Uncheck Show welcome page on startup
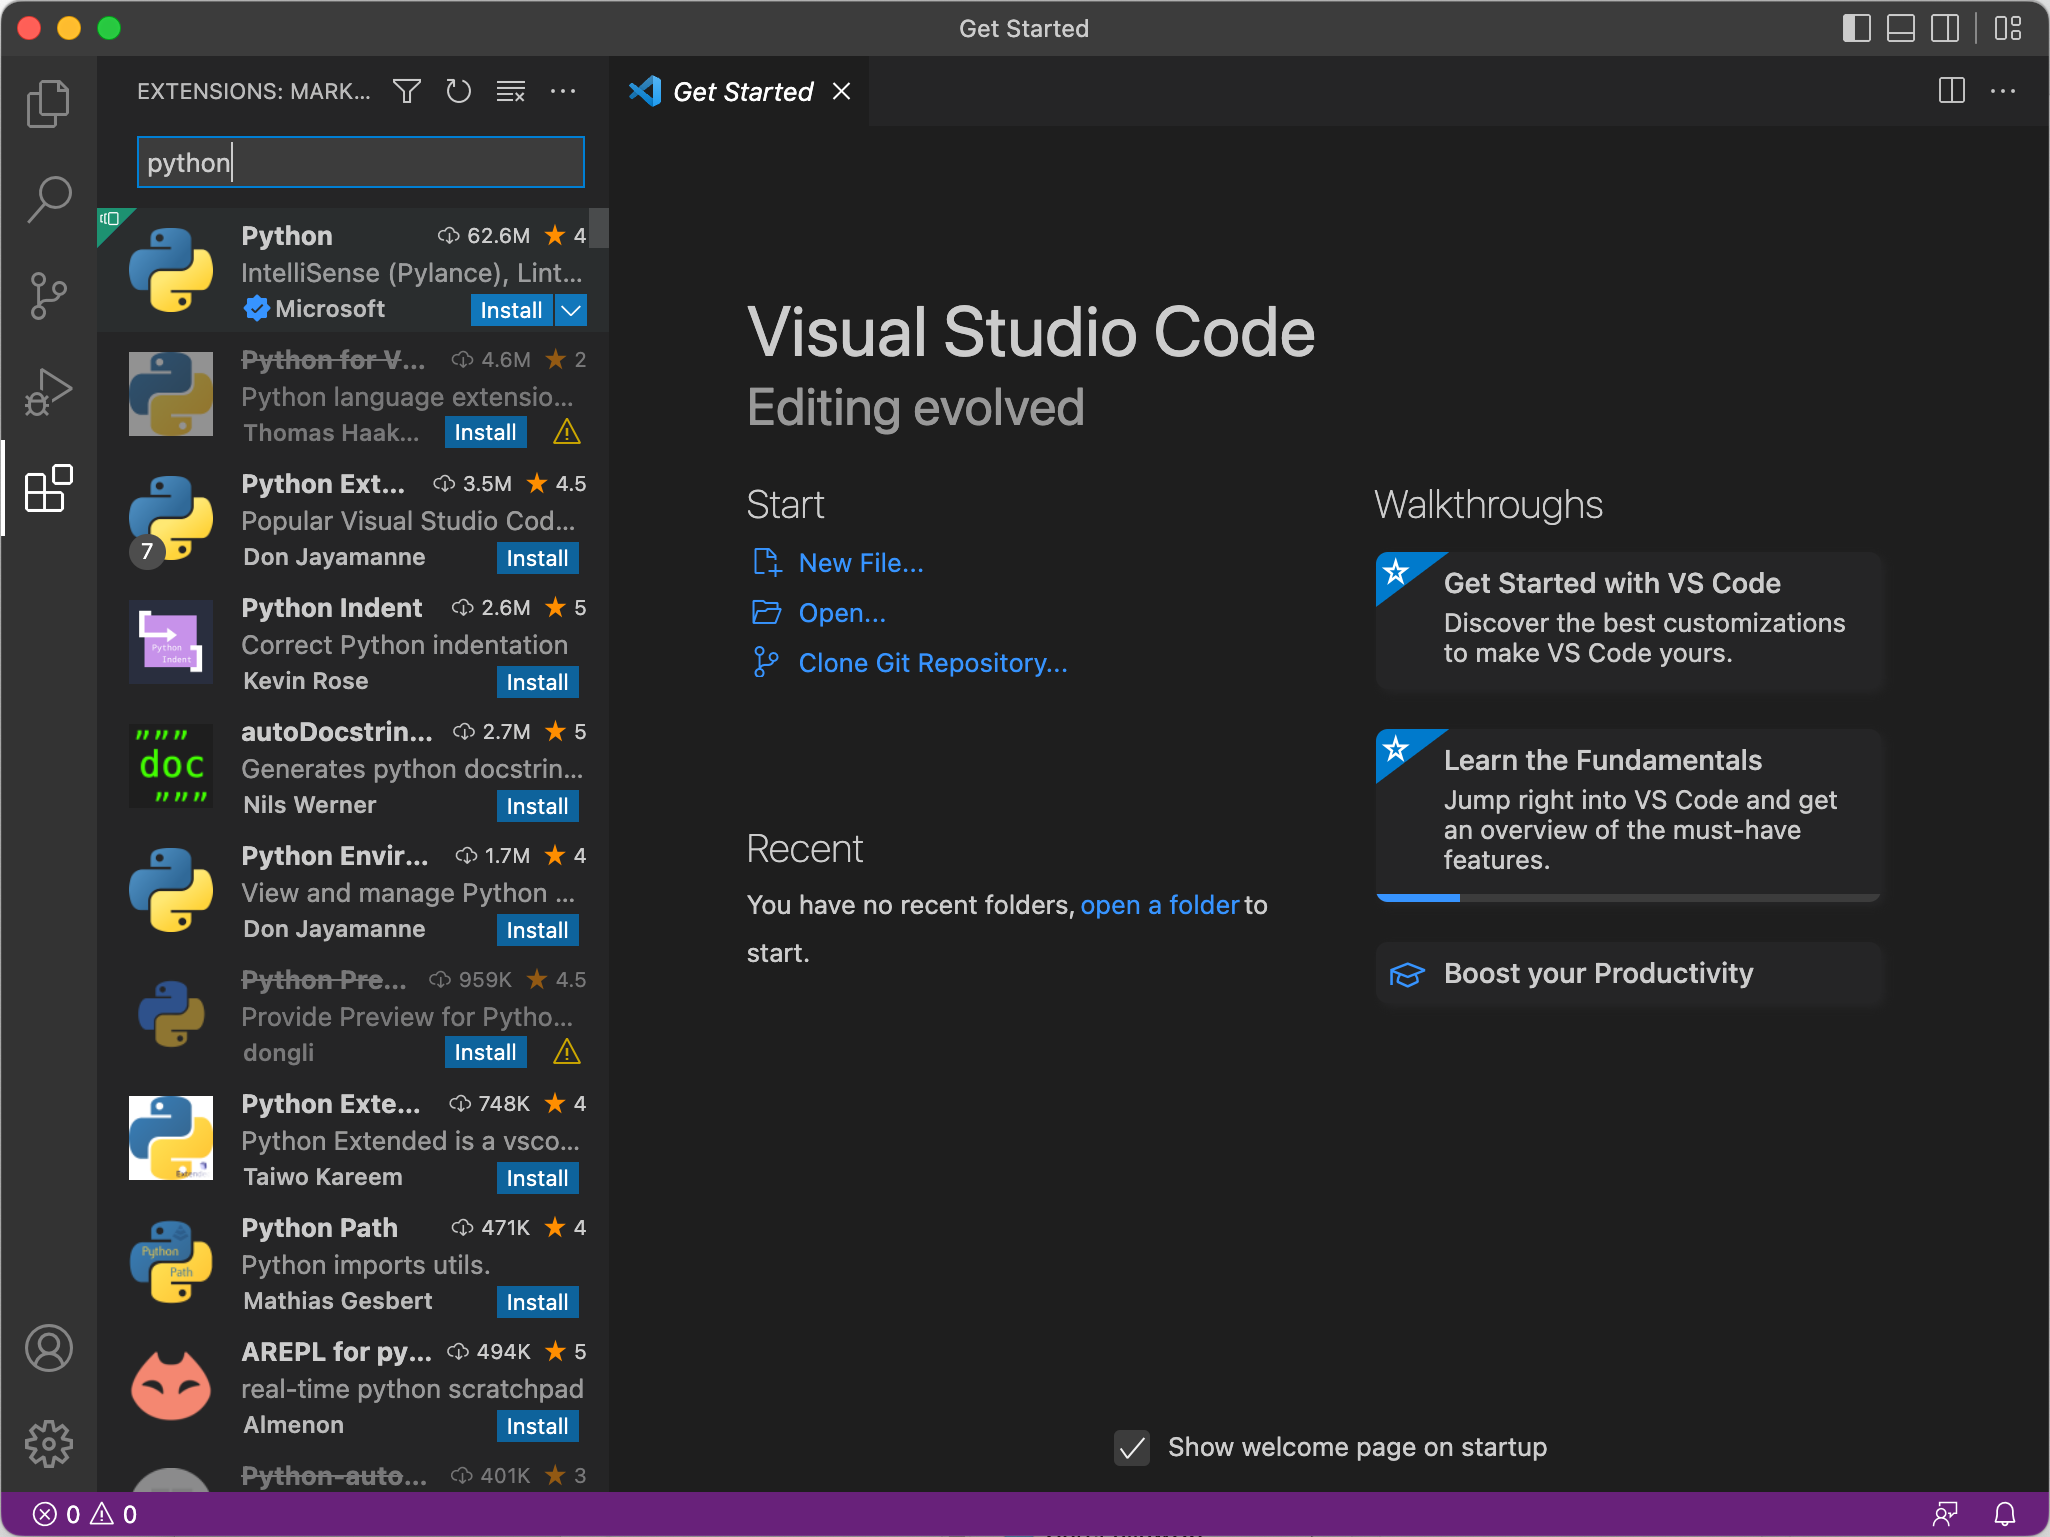 [x=1132, y=1447]
